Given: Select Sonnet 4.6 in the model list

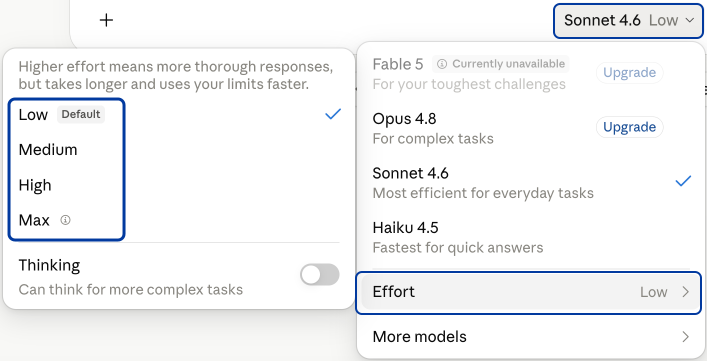Looking at the screenshot, I should click(x=528, y=183).
